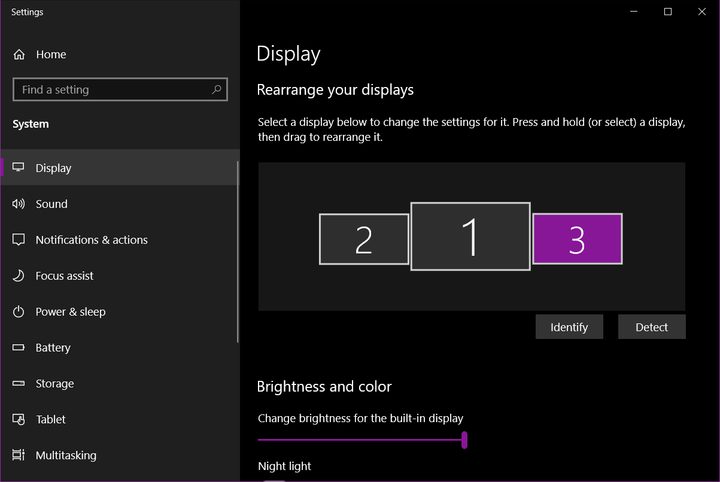Click the sidebar vertical scrollbar
The height and width of the screenshot is (482, 720).
238,252
